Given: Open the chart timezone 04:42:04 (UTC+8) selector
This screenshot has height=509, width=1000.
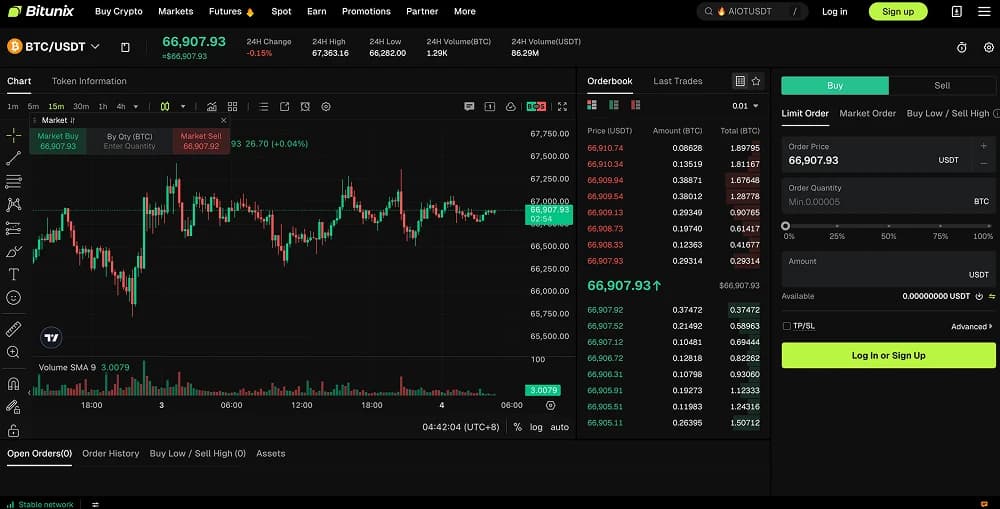Looking at the screenshot, I should [460, 427].
